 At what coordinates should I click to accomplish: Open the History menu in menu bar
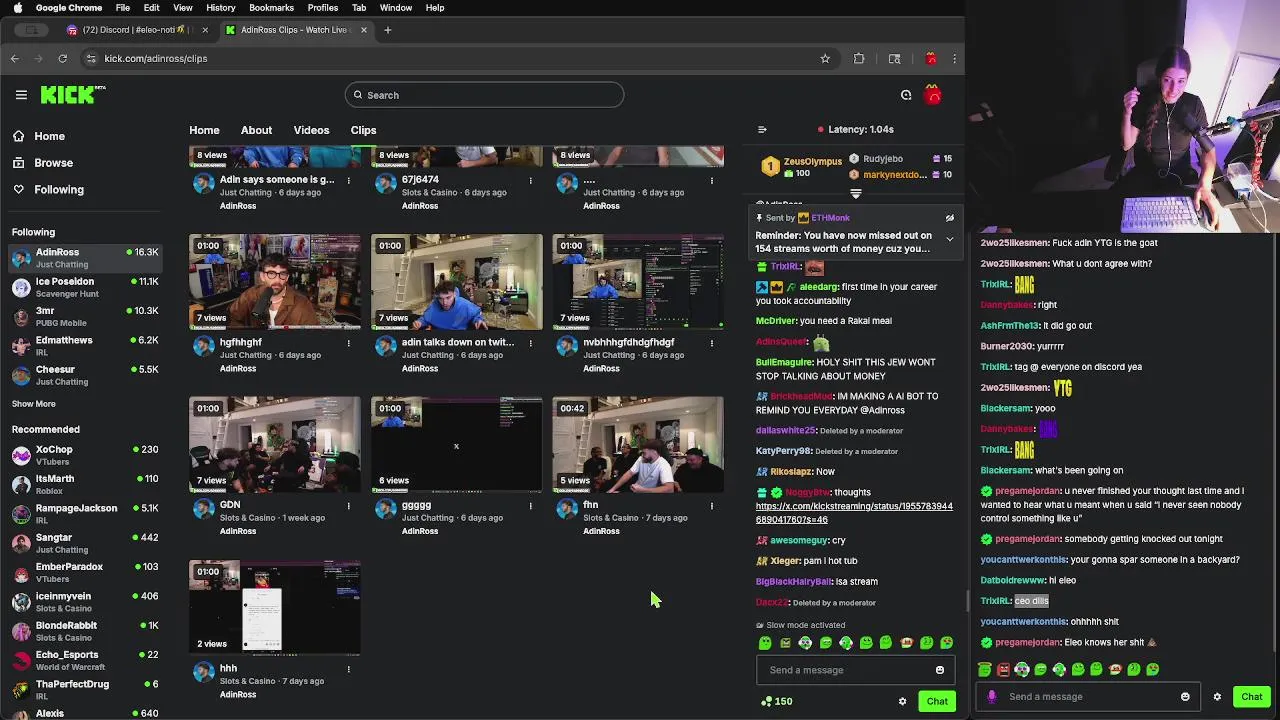(x=221, y=8)
